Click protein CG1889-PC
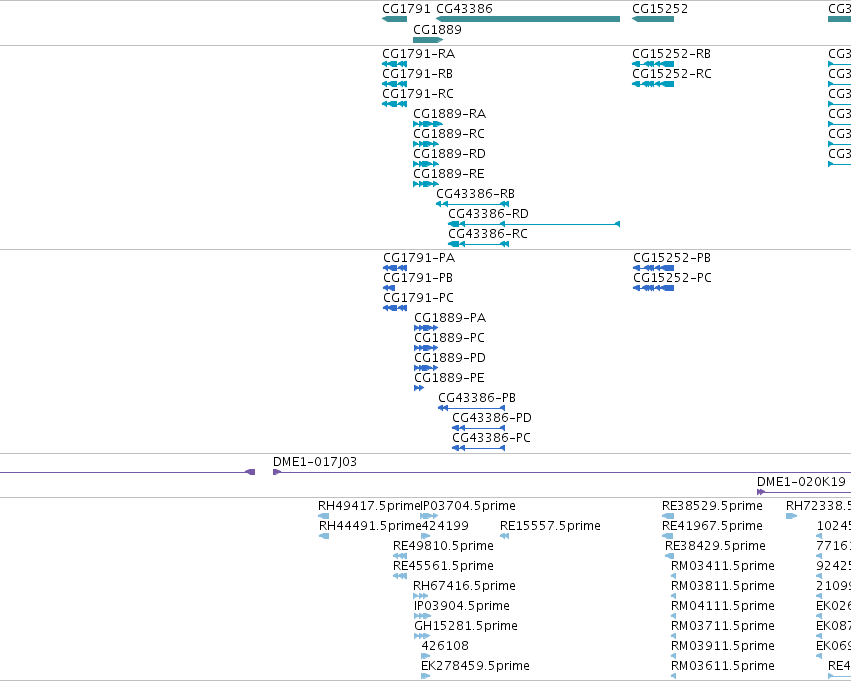This screenshot has width=851, height=681. click(x=449, y=338)
